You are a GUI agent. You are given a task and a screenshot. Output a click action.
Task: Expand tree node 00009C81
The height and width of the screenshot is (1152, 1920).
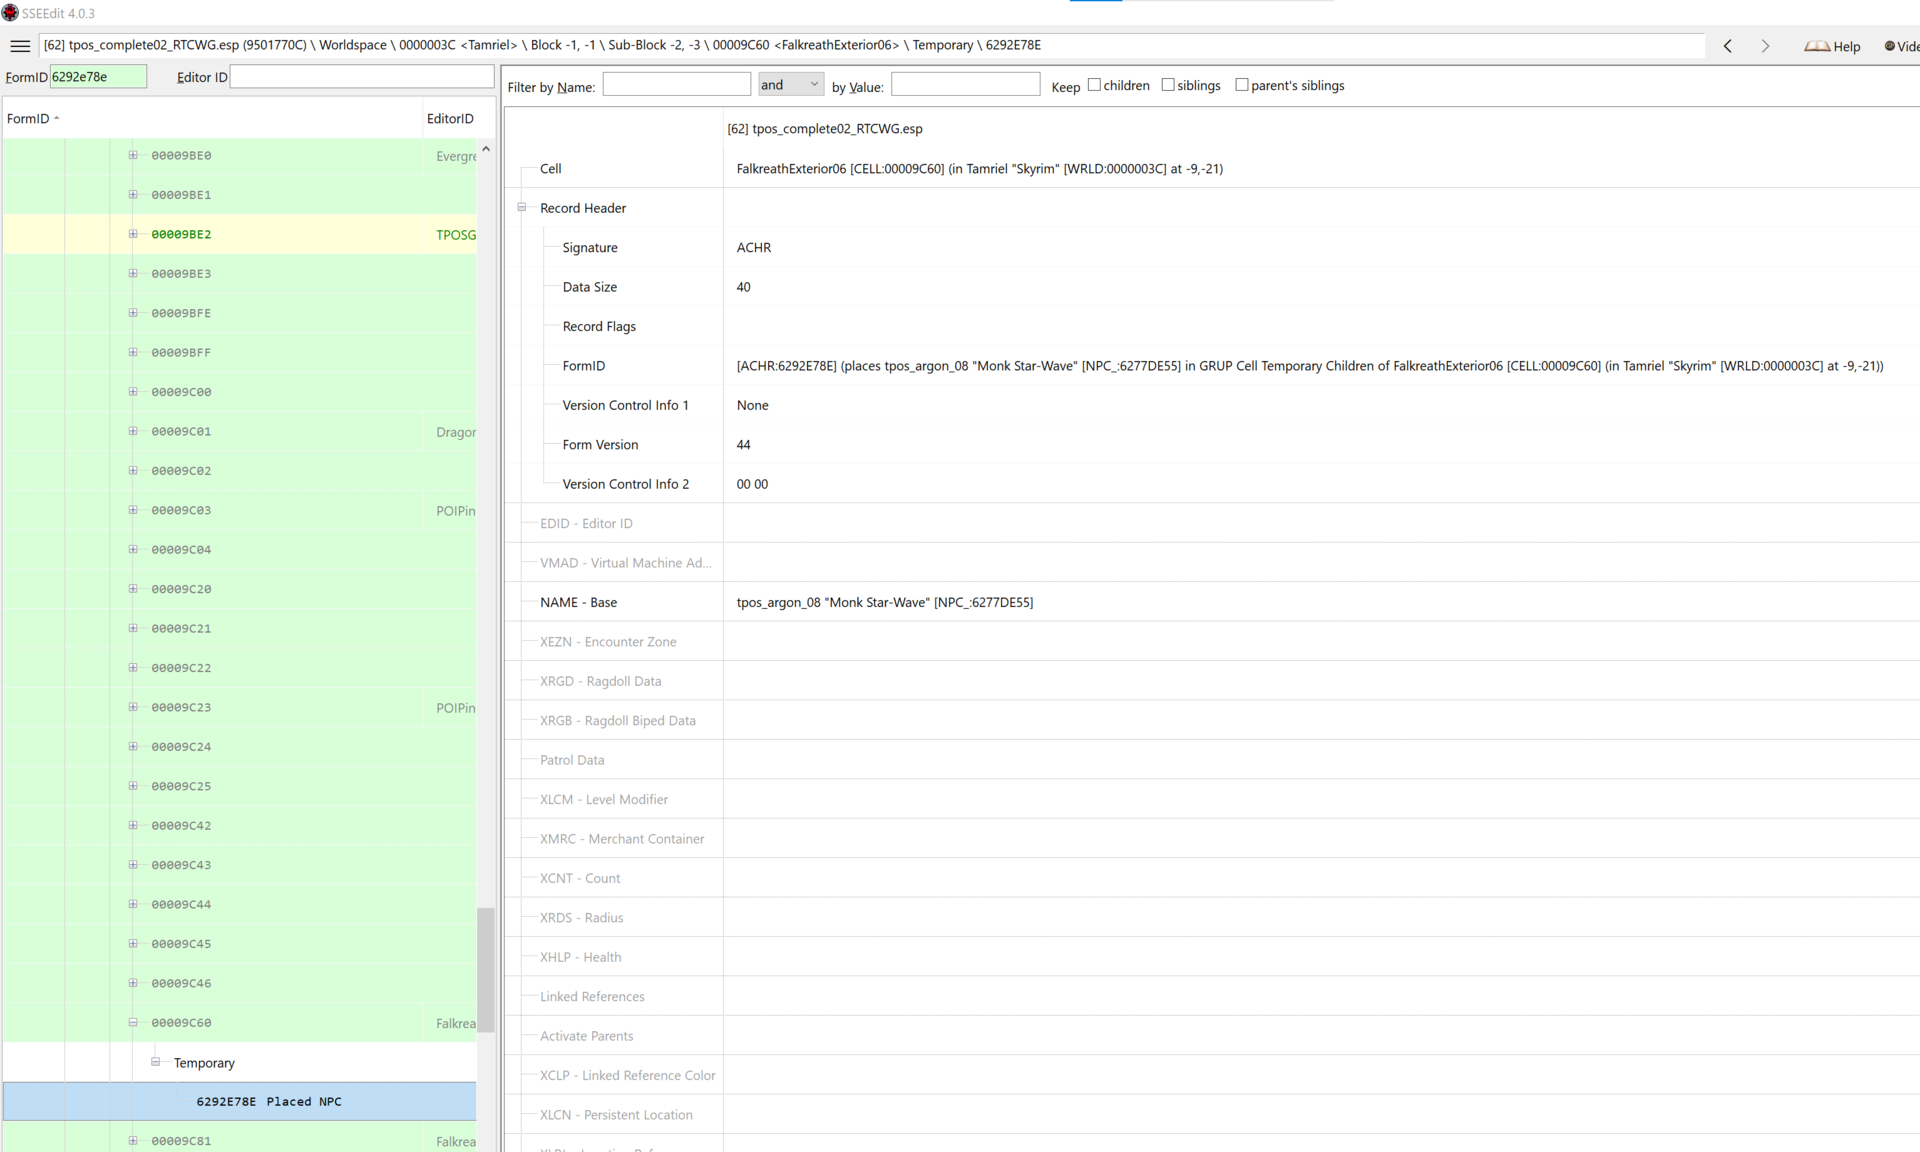coord(133,1140)
